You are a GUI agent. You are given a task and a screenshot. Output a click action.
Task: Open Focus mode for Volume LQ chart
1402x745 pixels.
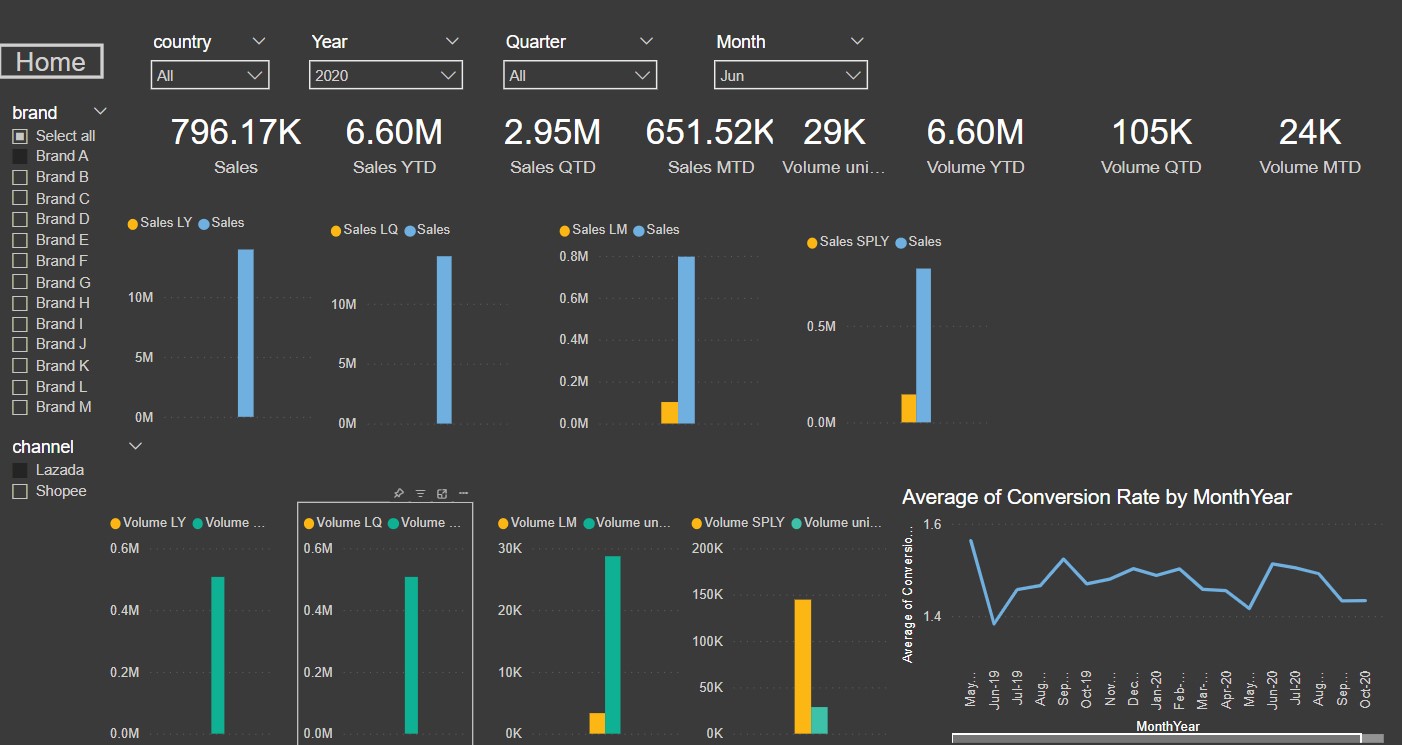(442, 493)
